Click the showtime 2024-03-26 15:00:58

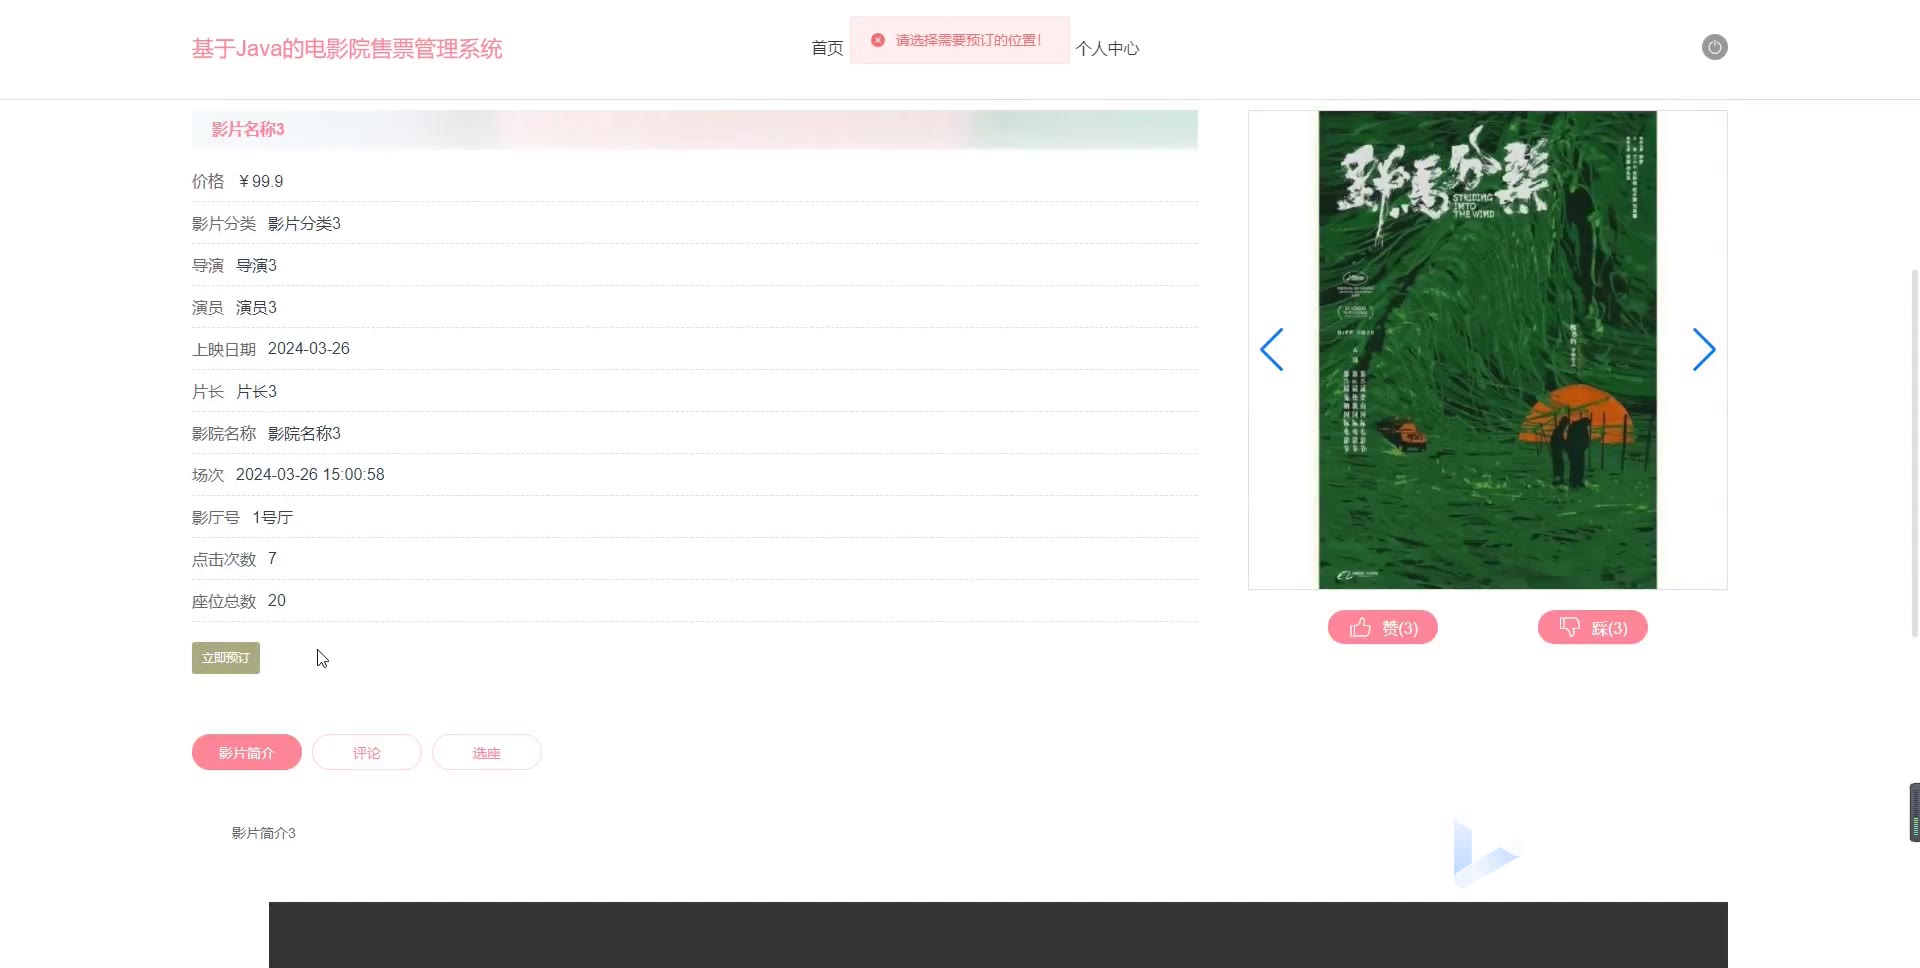pyautogui.click(x=310, y=474)
